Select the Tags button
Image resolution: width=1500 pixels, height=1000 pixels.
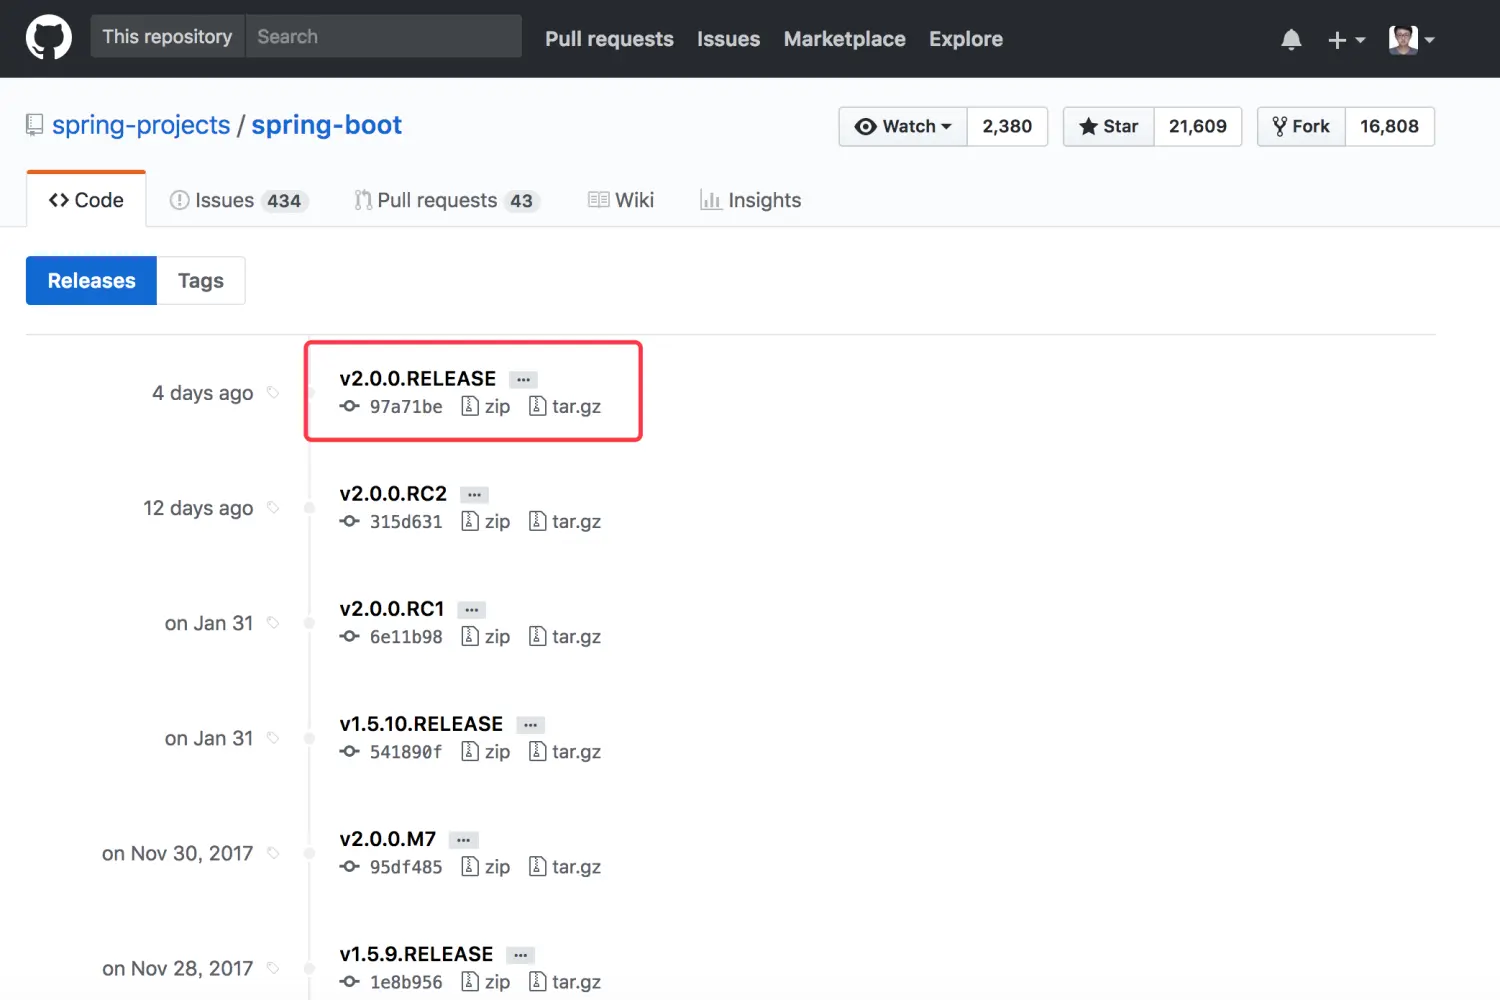click(201, 280)
